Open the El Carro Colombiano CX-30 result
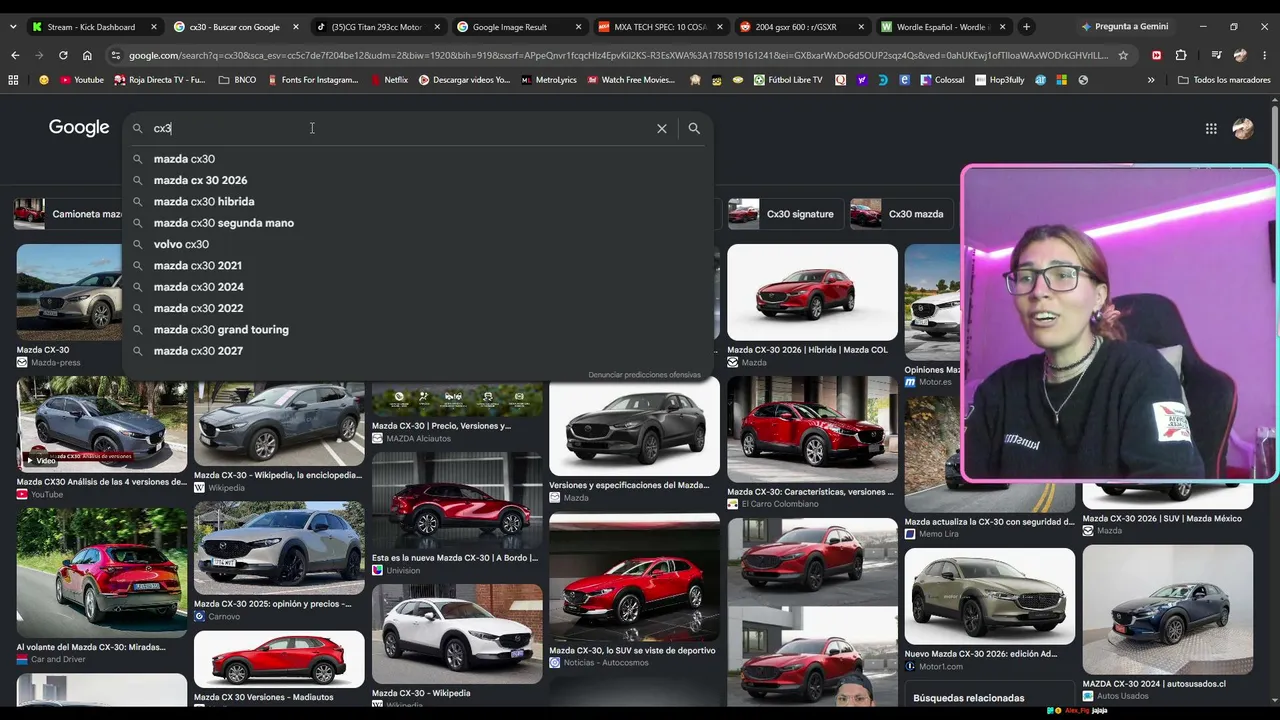Viewport: 1280px width, 720px height. pyautogui.click(x=812, y=429)
